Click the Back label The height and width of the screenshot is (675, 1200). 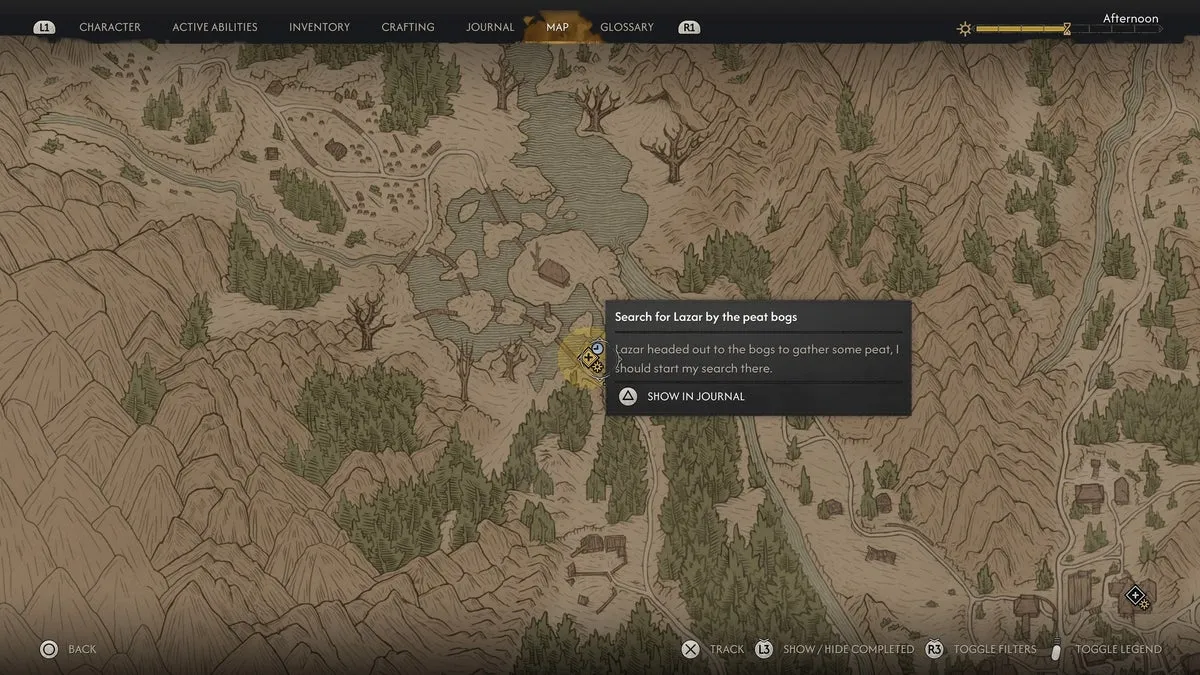click(82, 649)
